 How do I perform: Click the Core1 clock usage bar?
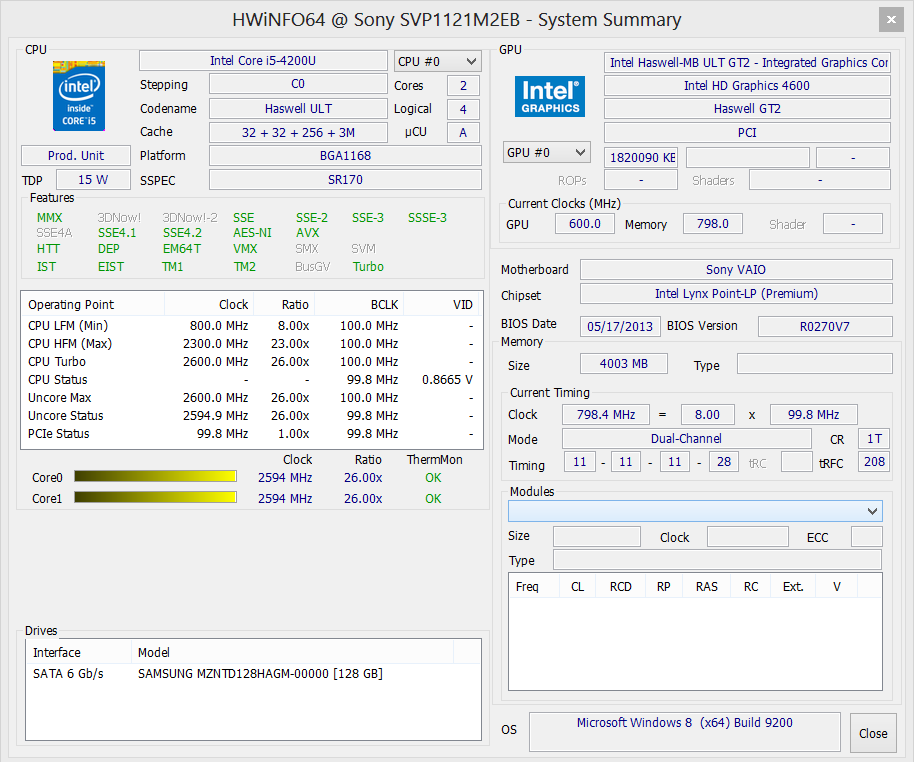click(155, 497)
